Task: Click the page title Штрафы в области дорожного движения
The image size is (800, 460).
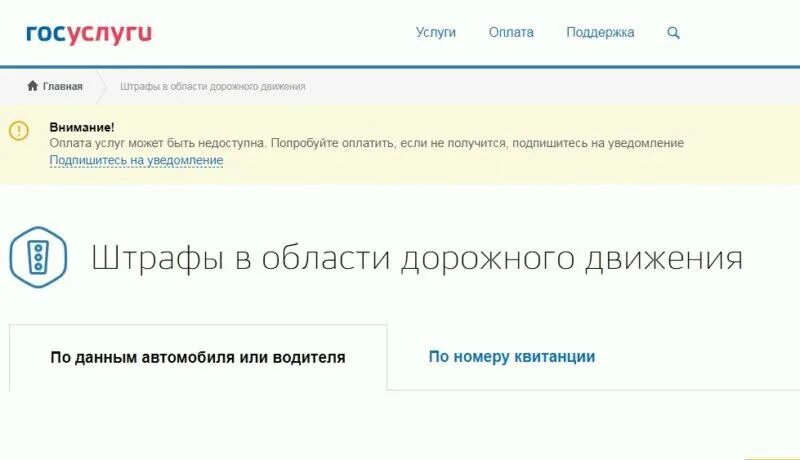Action: [x=417, y=258]
